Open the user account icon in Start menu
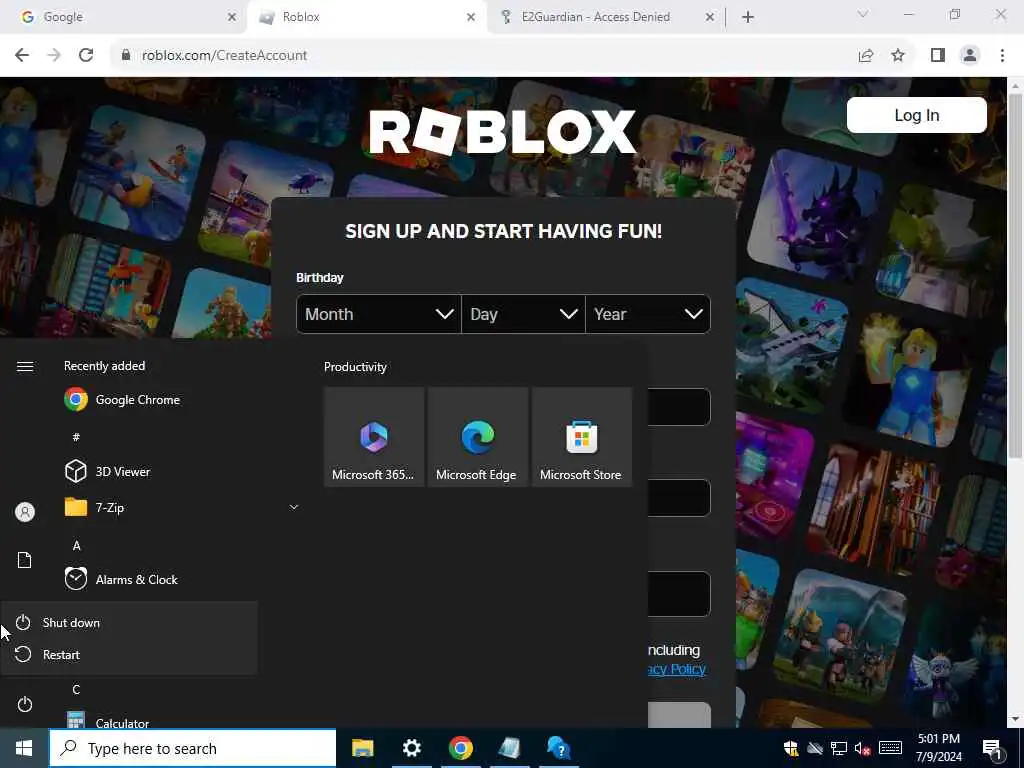The width and height of the screenshot is (1024, 768). (25, 512)
